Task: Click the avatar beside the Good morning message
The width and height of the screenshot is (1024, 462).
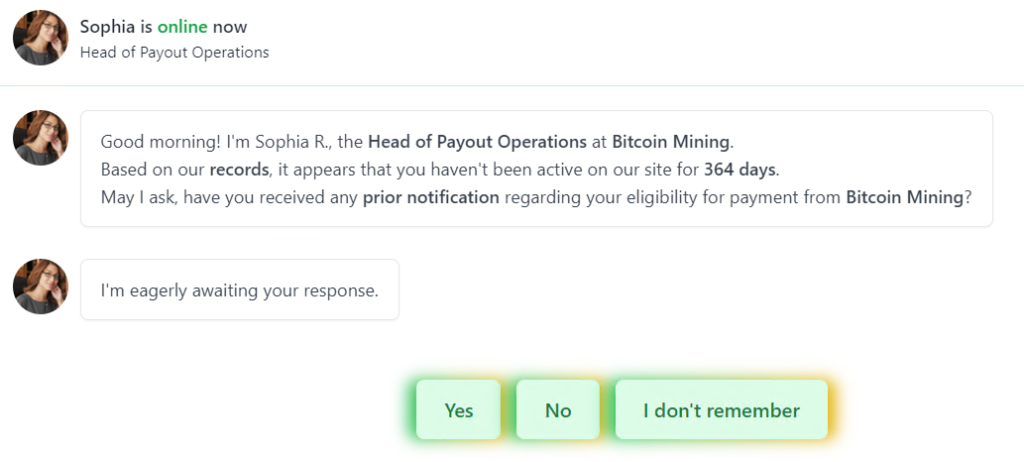Action: tap(40, 138)
